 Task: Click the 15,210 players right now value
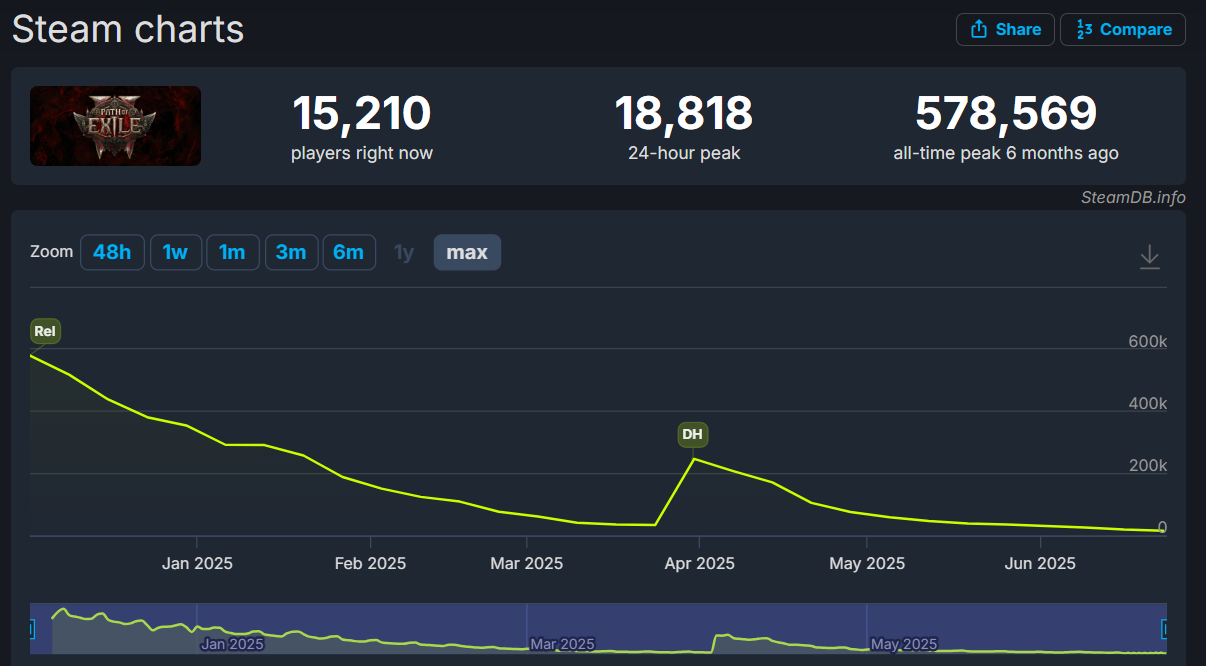(x=361, y=113)
